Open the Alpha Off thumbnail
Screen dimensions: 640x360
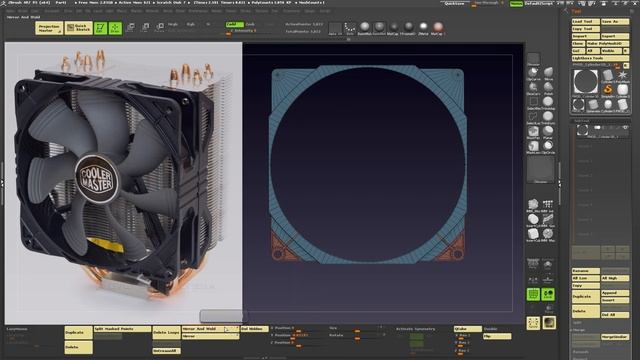point(335,28)
